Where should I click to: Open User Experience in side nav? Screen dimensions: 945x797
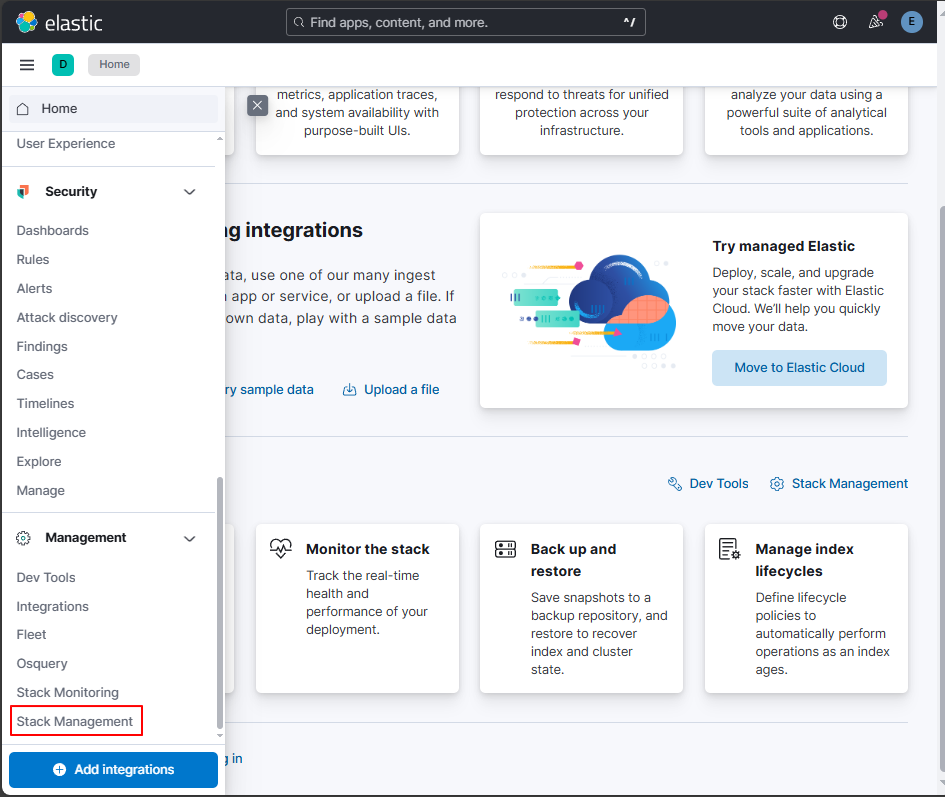[x=66, y=143]
